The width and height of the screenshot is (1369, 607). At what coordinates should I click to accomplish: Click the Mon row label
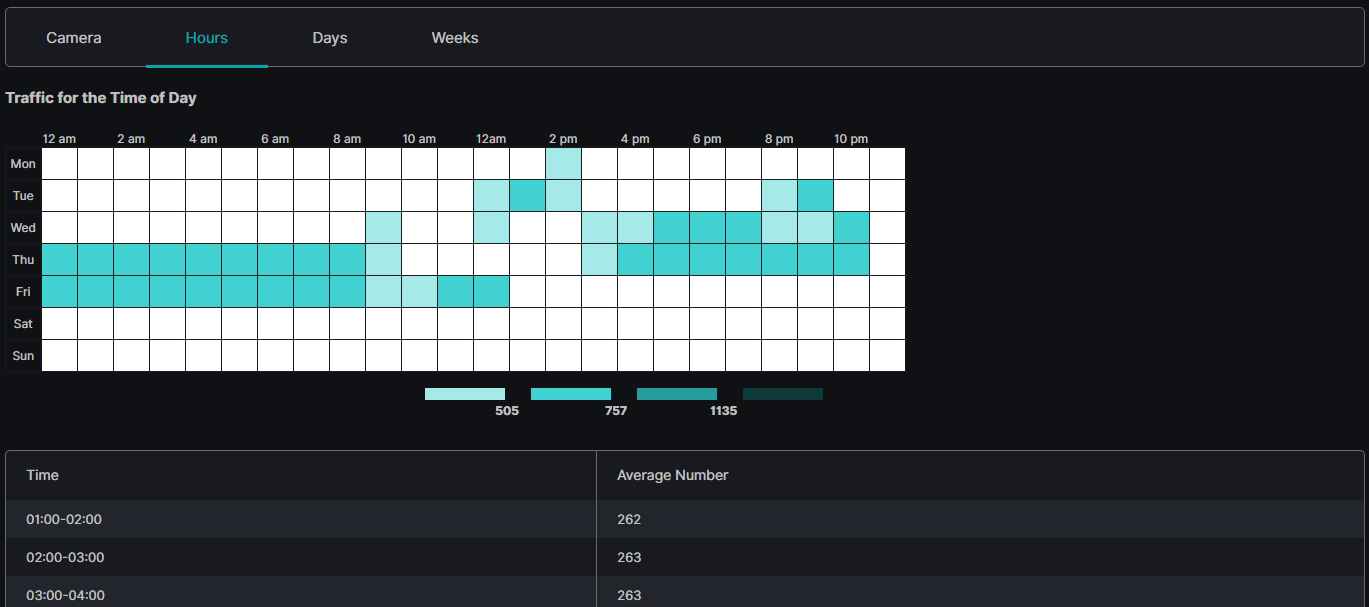coord(23,164)
